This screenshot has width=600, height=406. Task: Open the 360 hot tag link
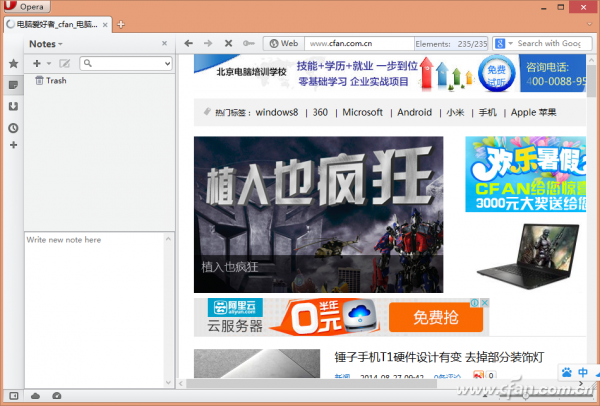320,112
